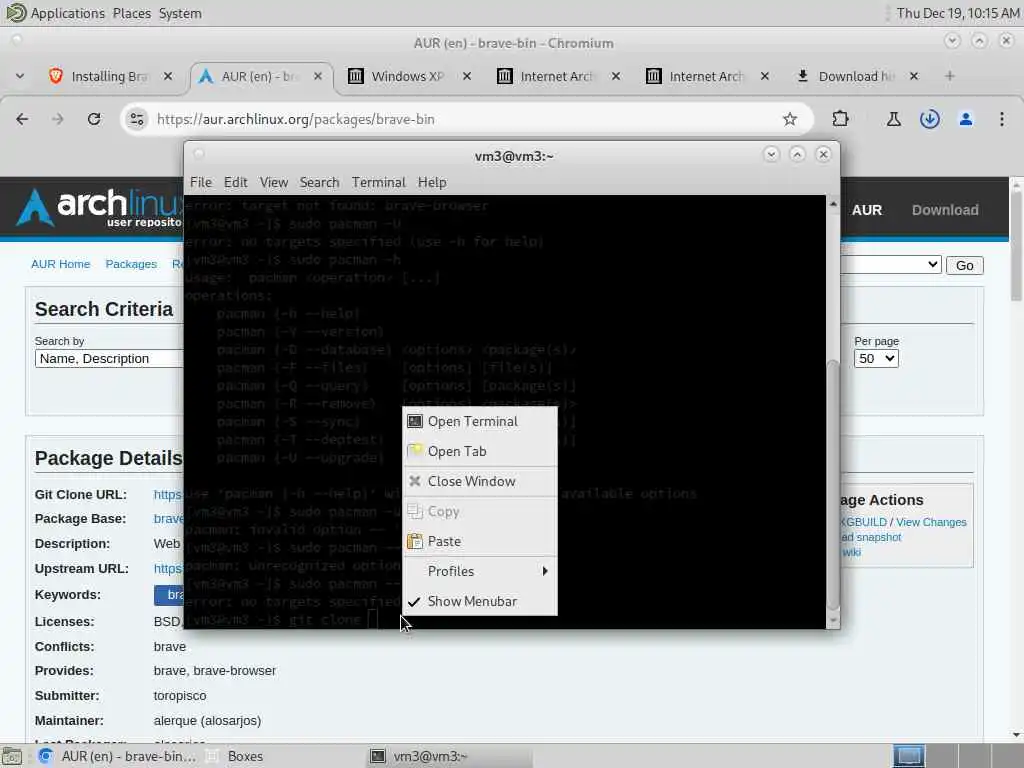
Task: Open the terminal Help menu
Action: click(x=432, y=182)
